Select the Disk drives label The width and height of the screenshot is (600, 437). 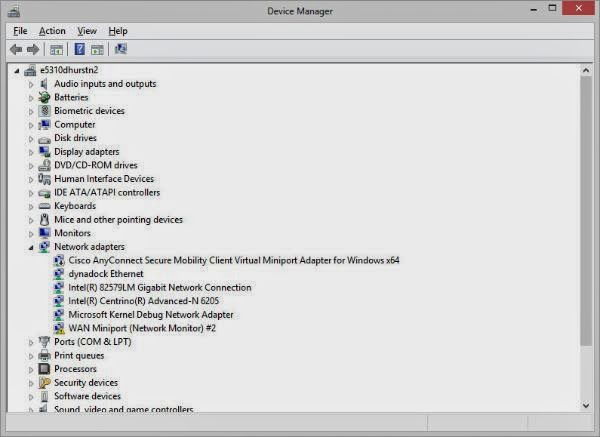pos(75,138)
